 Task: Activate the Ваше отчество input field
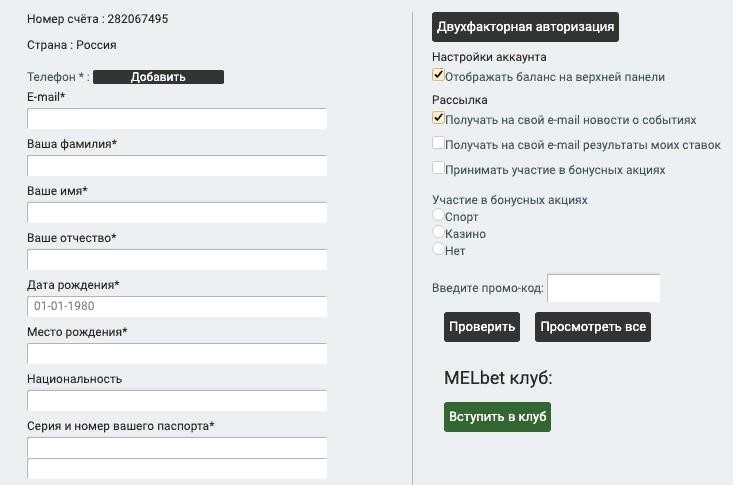177,260
